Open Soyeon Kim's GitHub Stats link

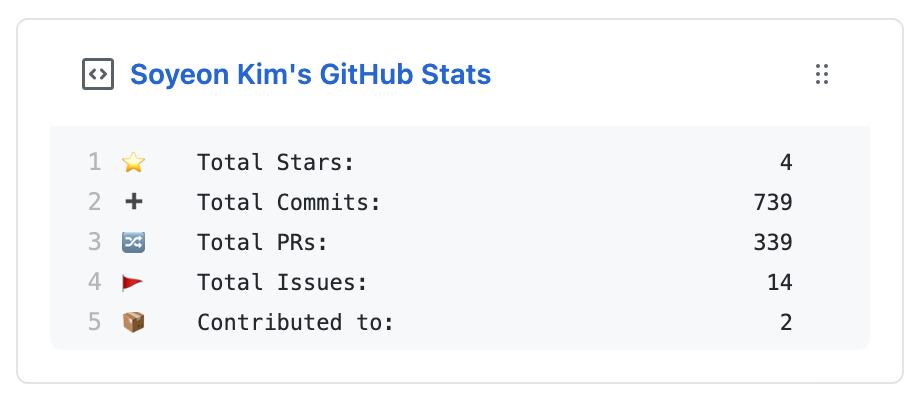310,75
